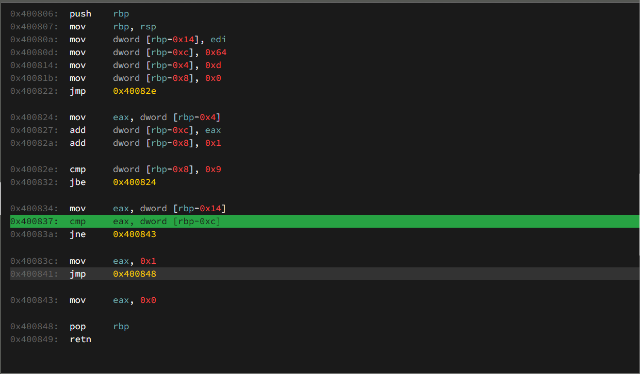Image resolution: width=640 pixels, height=374 pixels.
Task: Select address label 0x400841
Action: tap(34, 274)
